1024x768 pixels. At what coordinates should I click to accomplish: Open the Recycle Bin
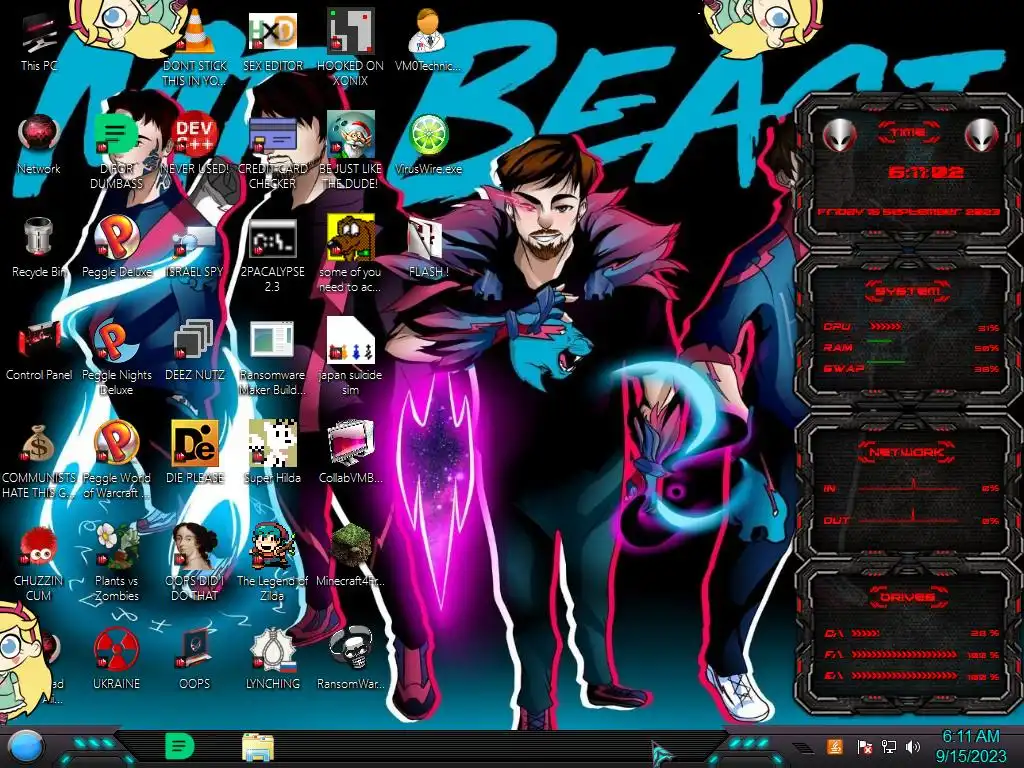tap(39, 248)
